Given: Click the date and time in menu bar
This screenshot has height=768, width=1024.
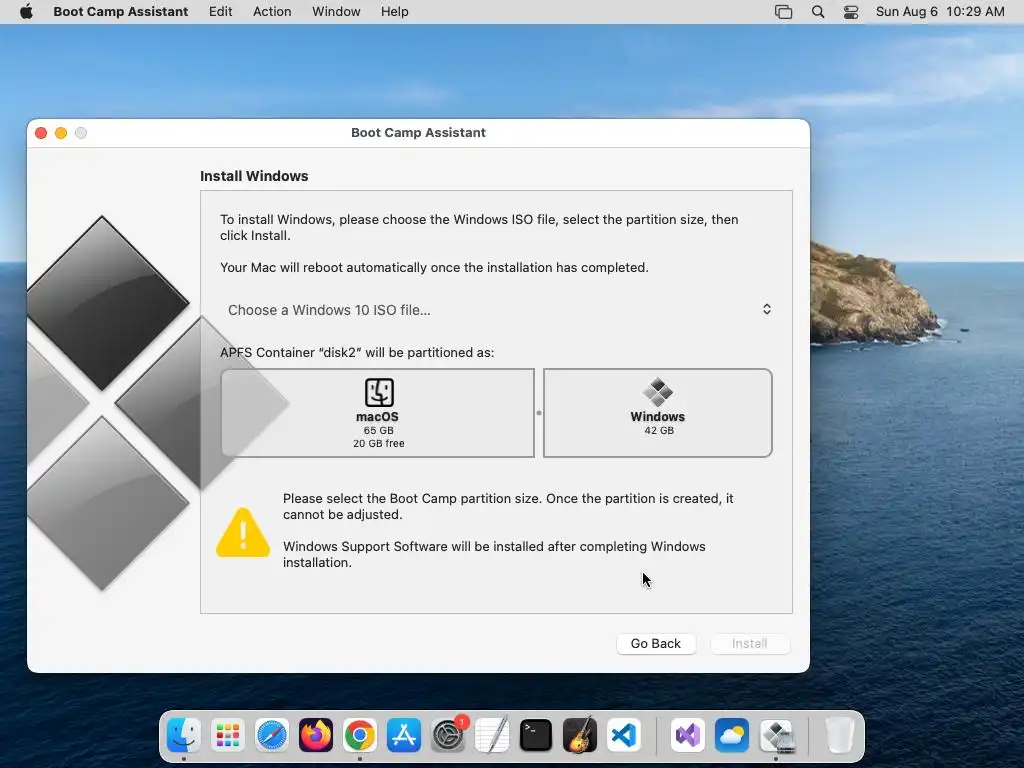Looking at the screenshot, I should (940, 12).
